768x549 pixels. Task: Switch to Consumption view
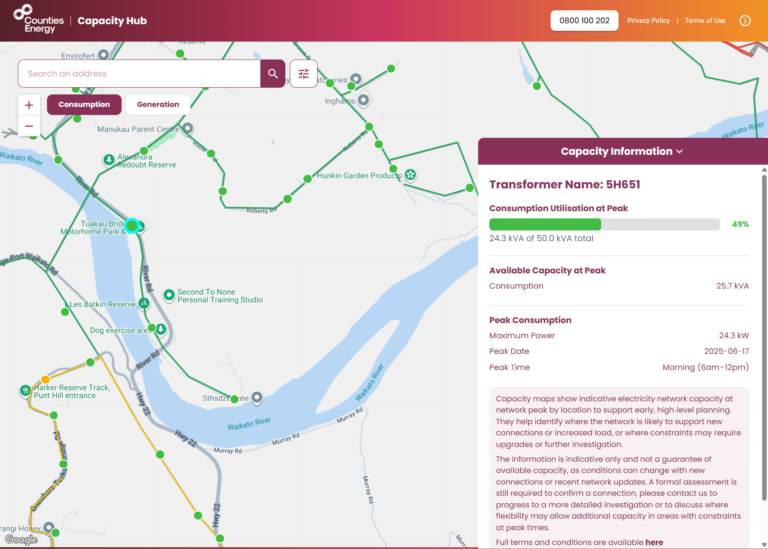point(84,105)
